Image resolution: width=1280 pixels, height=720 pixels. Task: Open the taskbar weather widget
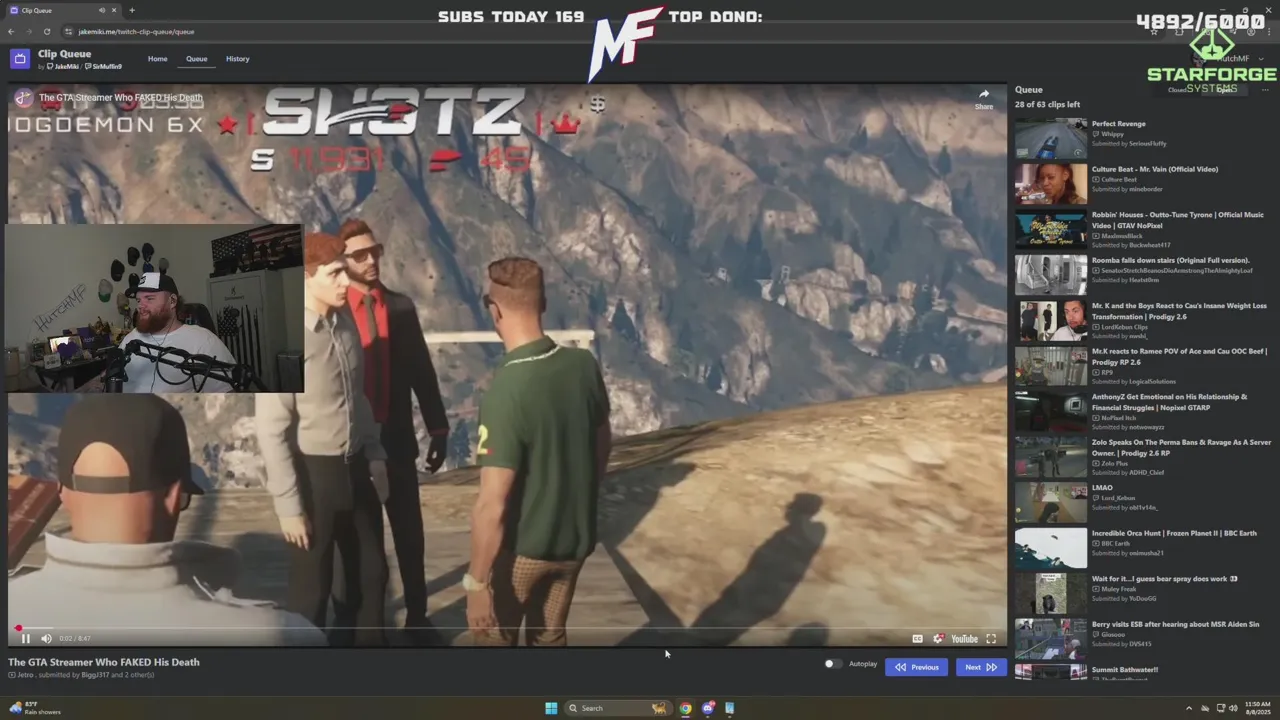pos(36,708)
